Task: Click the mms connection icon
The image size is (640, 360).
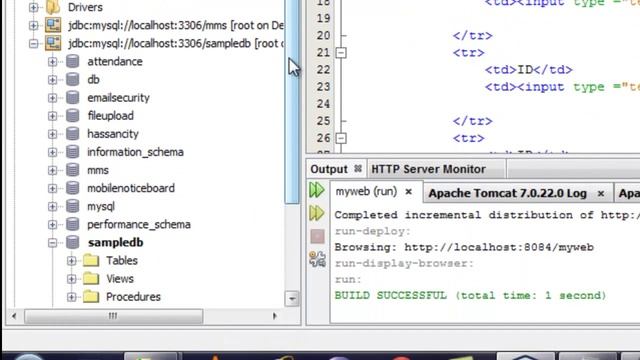Action: [x=53, y=25]
